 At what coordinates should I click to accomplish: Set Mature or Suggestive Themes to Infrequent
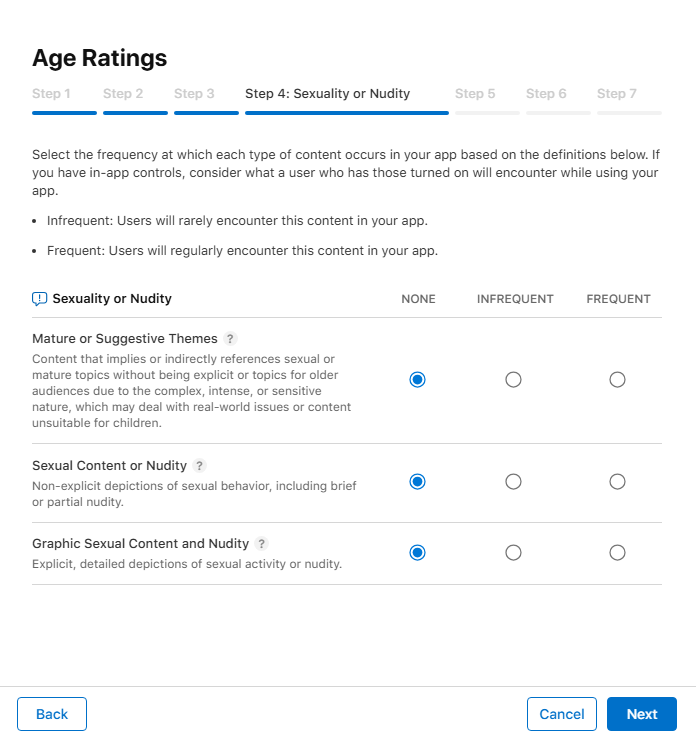pos(513,380)
